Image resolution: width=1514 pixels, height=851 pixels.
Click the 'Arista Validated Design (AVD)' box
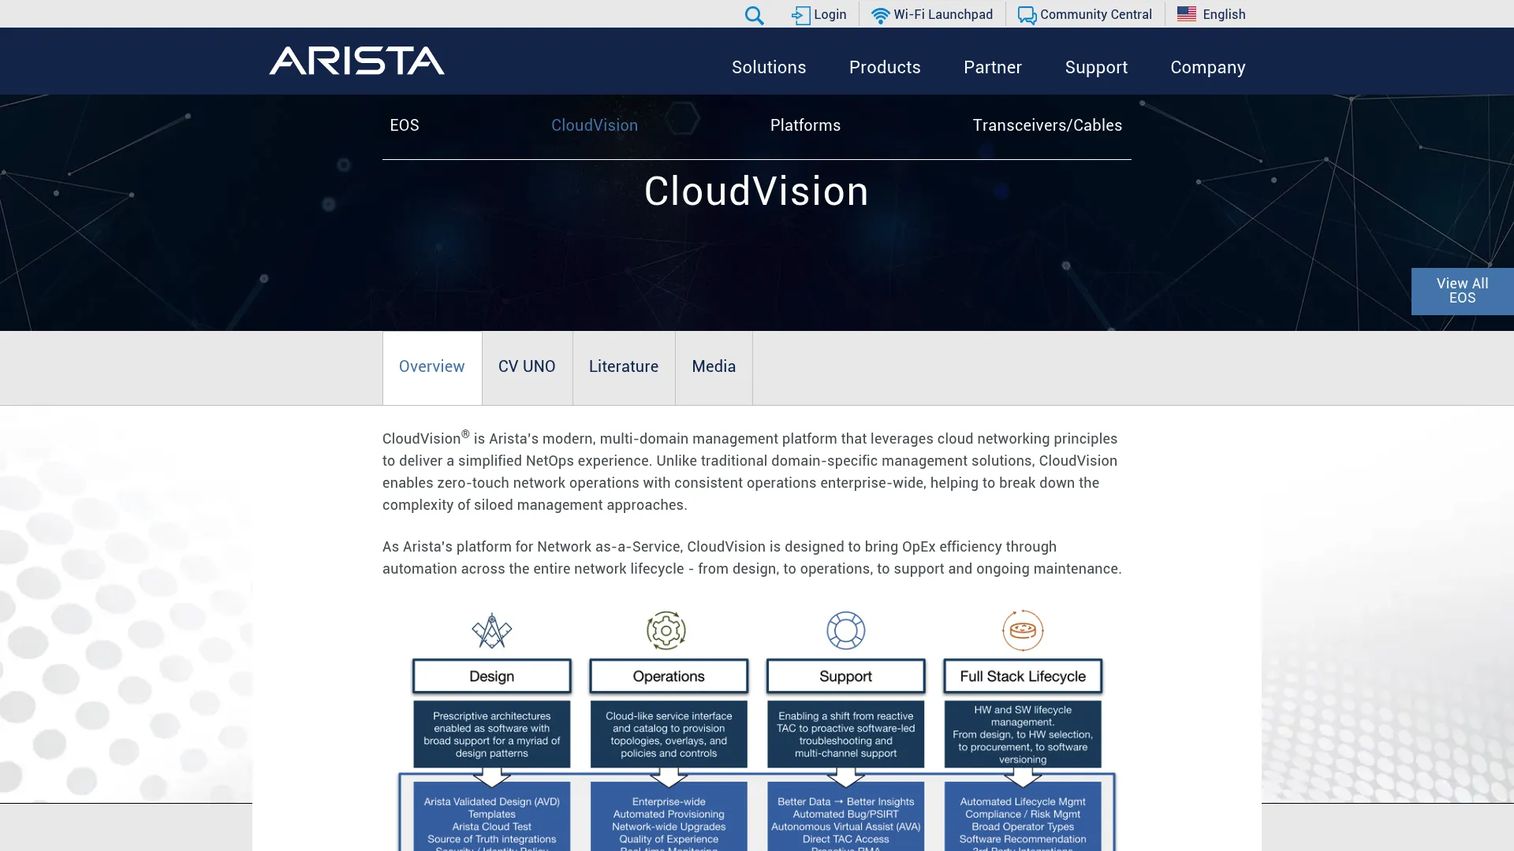coord(492,817)
